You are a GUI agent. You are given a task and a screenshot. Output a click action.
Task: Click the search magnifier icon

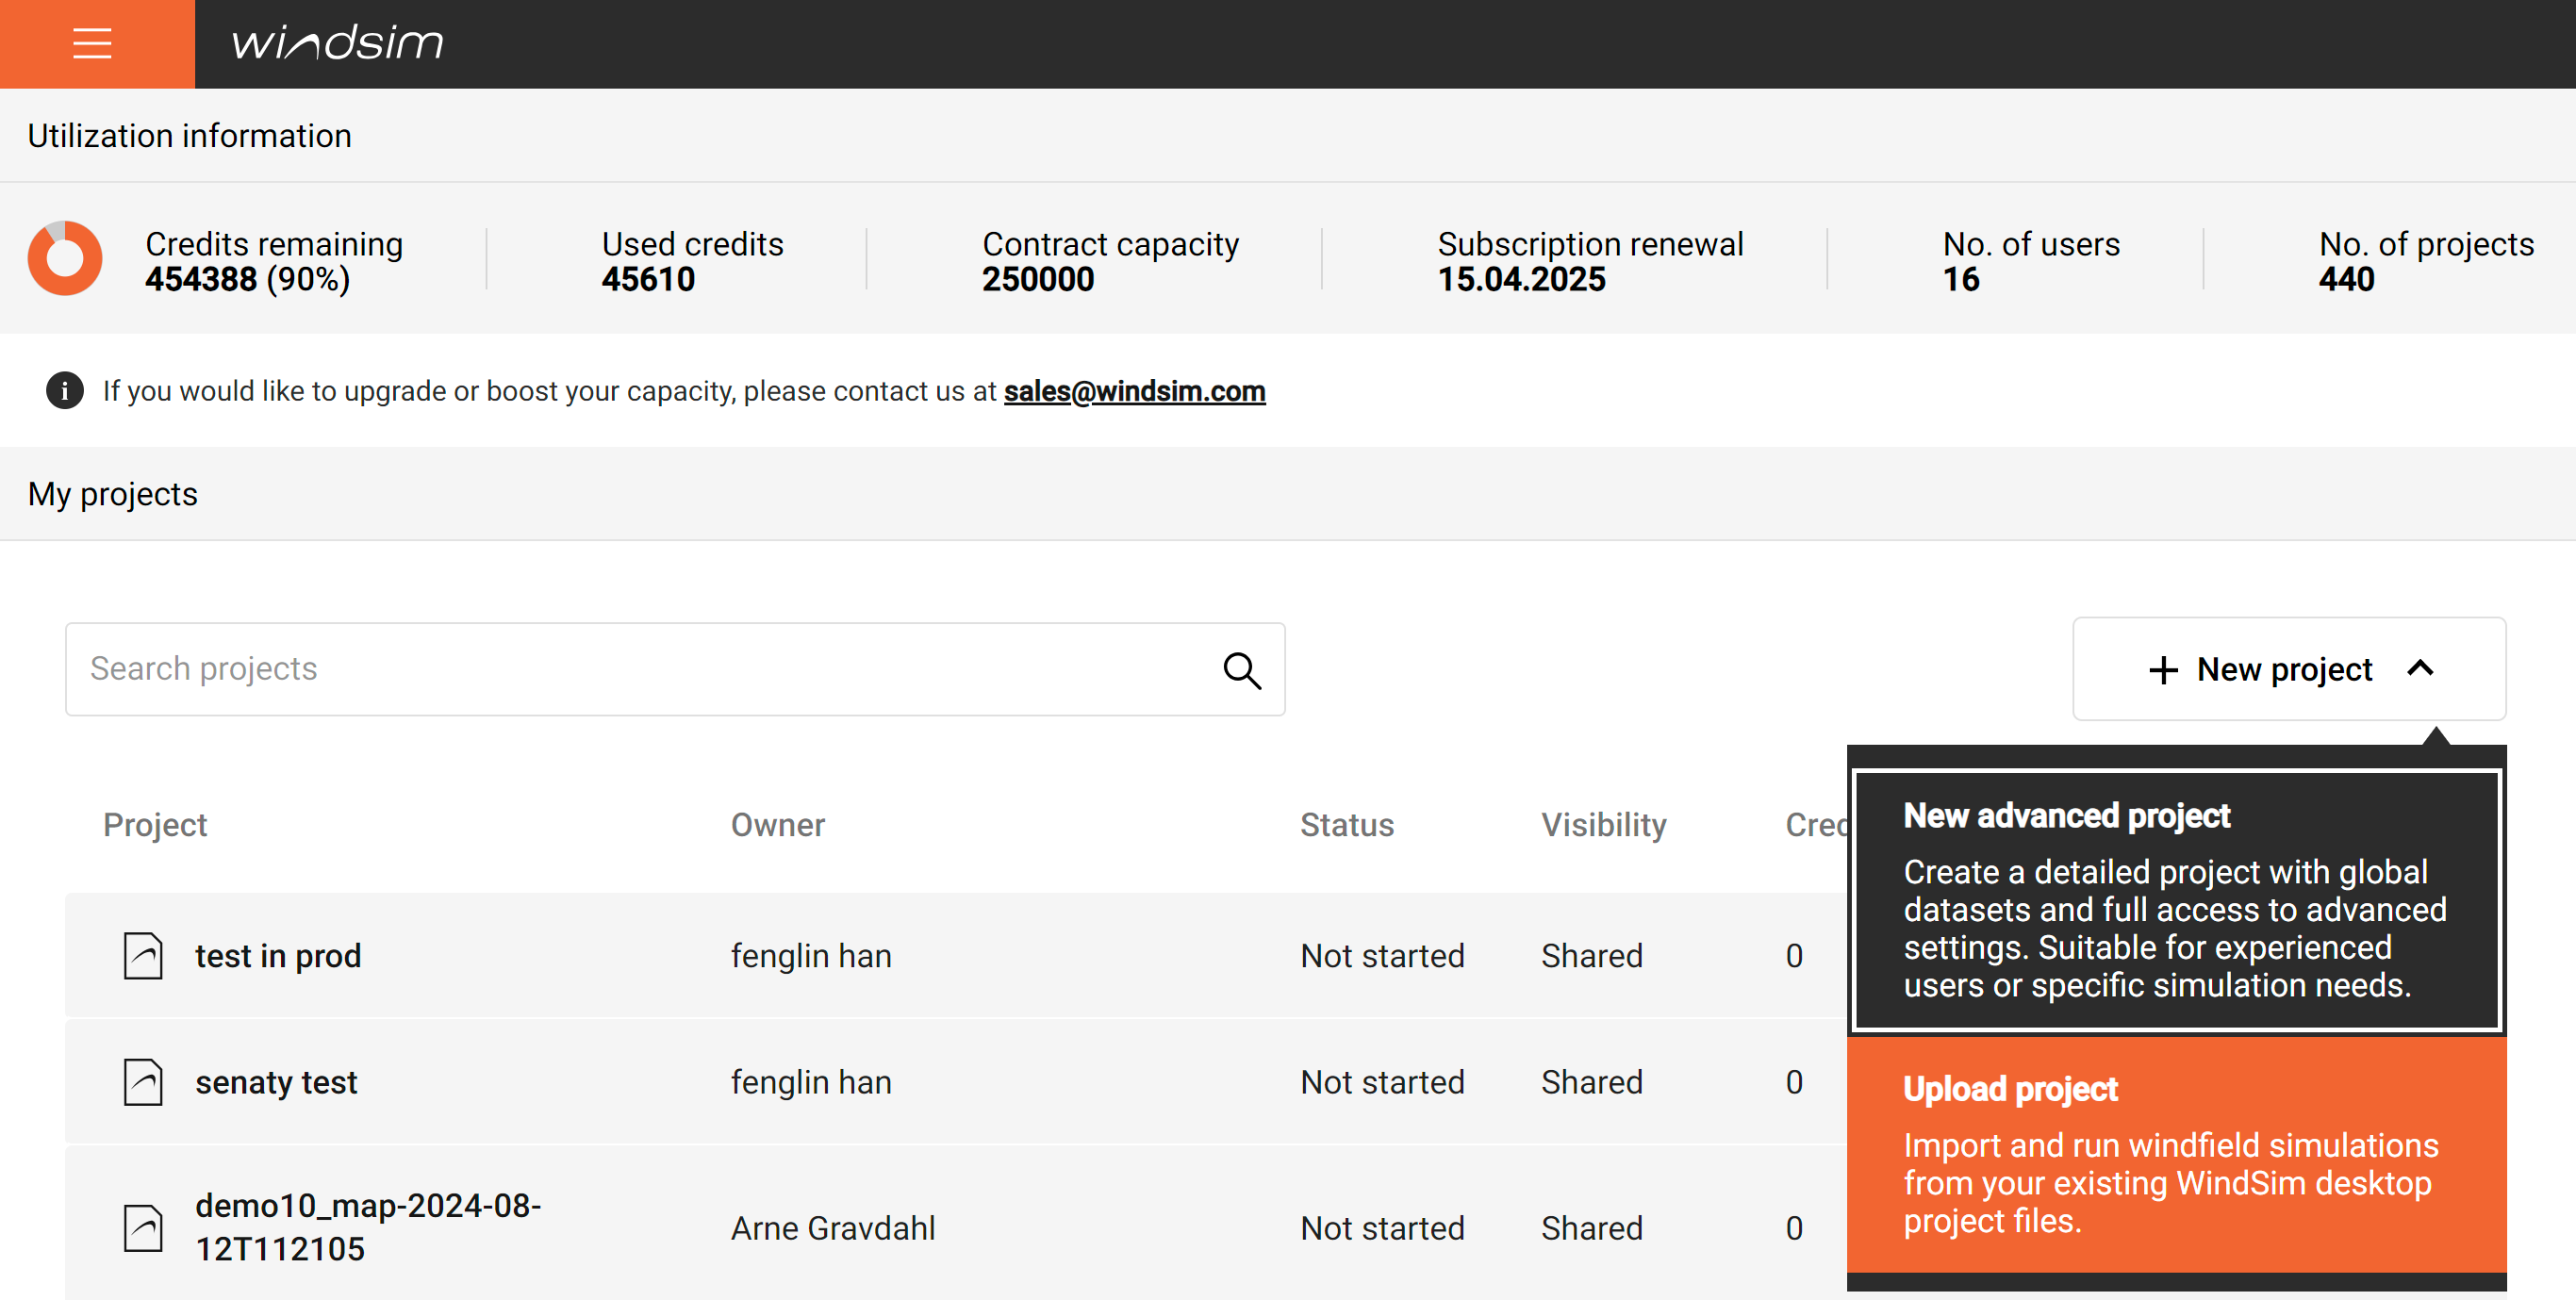tap(1241, 670)
